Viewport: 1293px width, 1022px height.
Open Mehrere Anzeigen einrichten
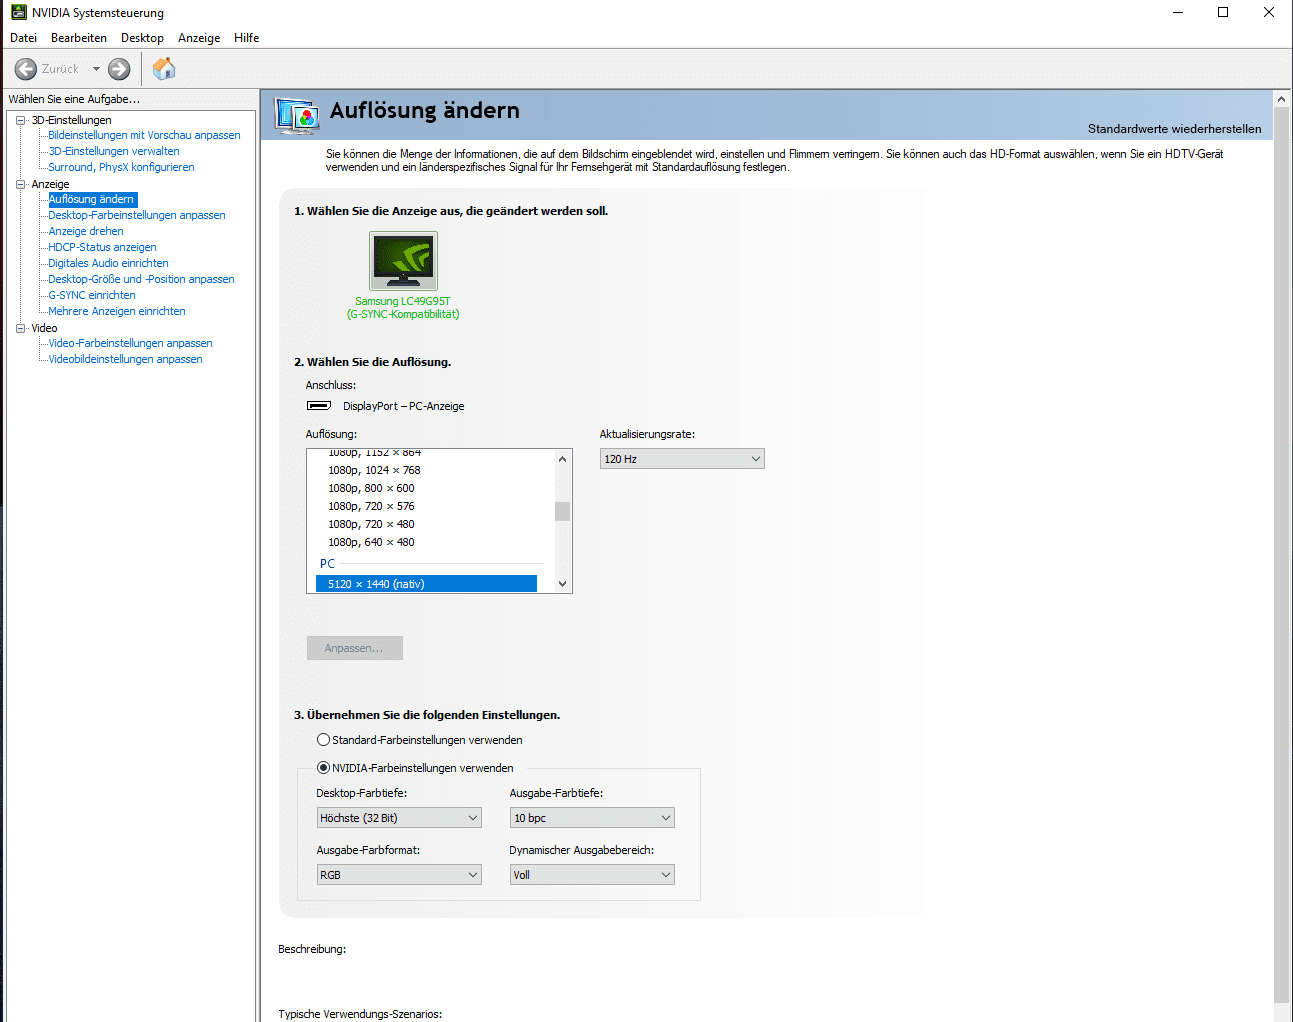pyautogui.click(x=117, y=311)
